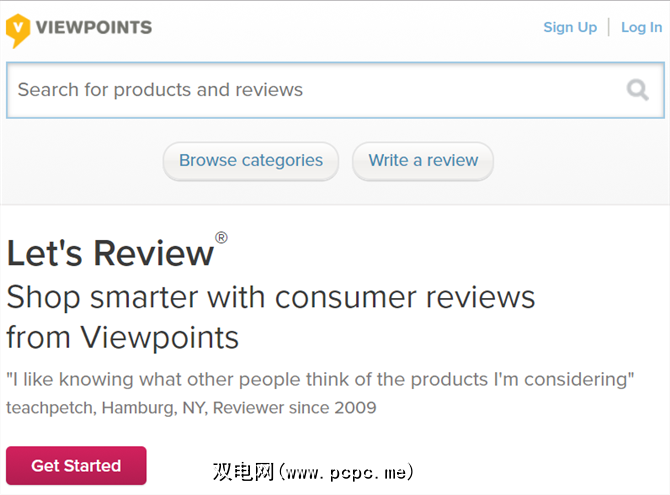
Task: Click the registered trademark symbol beside Let's Review
Action: tap(221, 237)
